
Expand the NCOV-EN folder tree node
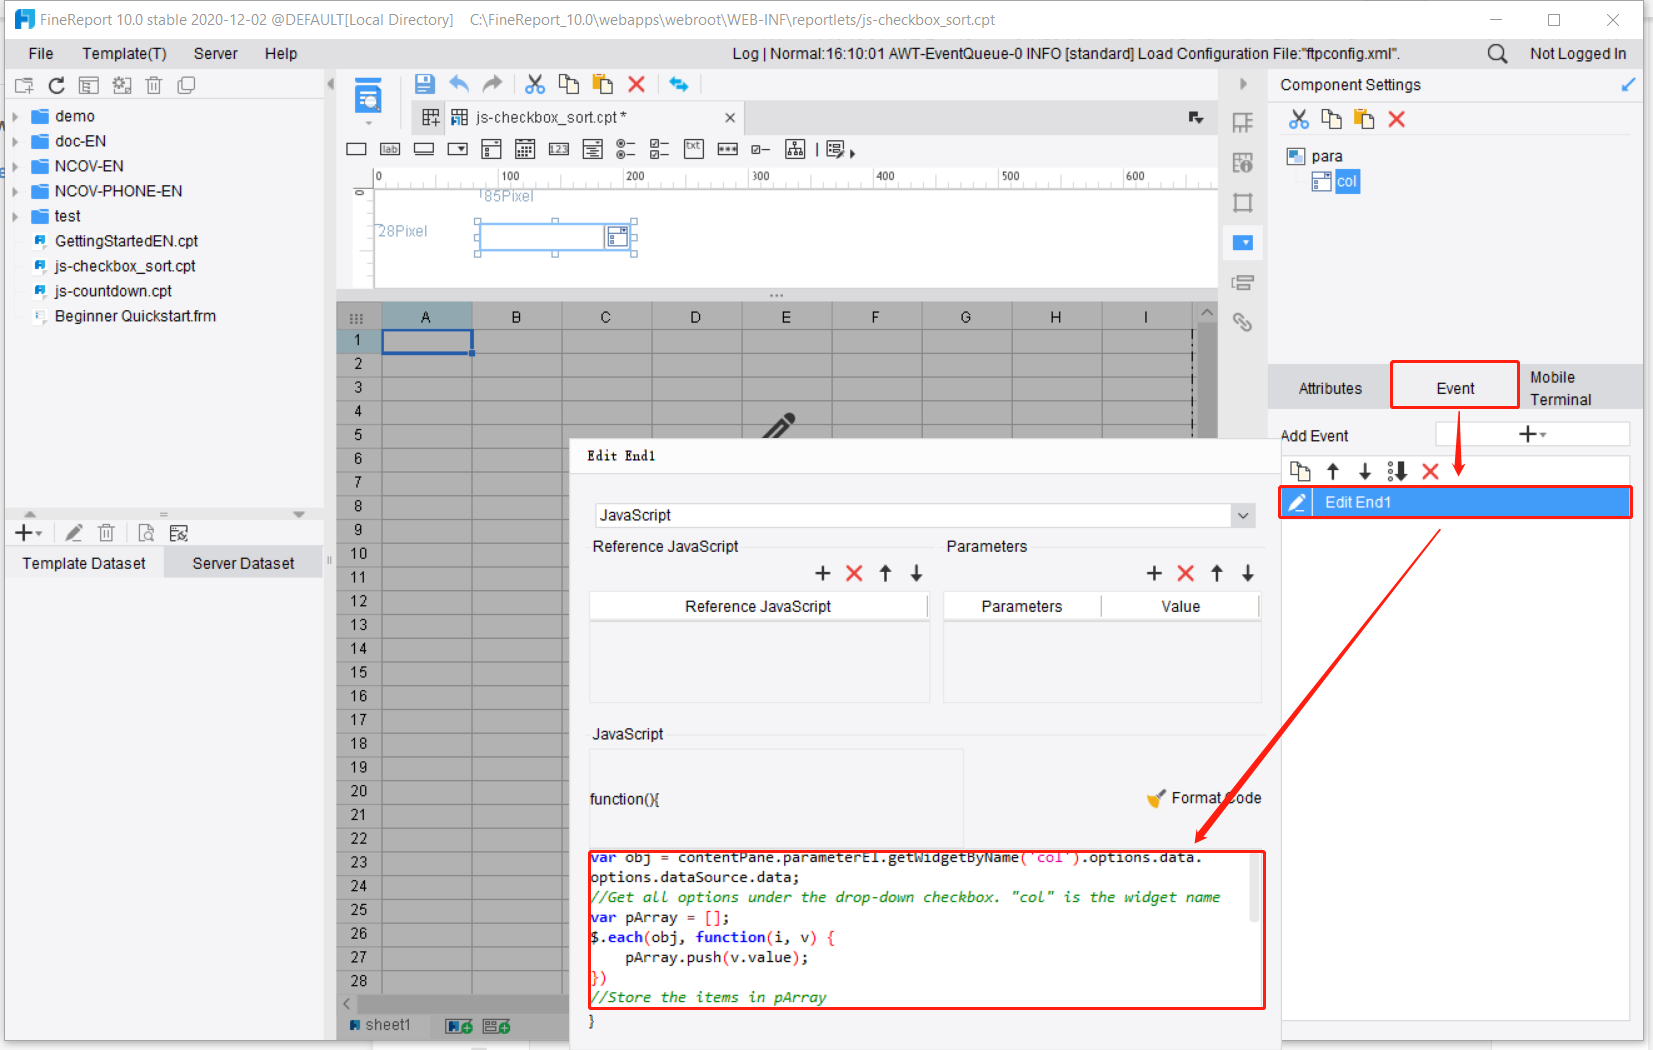click(x=15, y=167)
